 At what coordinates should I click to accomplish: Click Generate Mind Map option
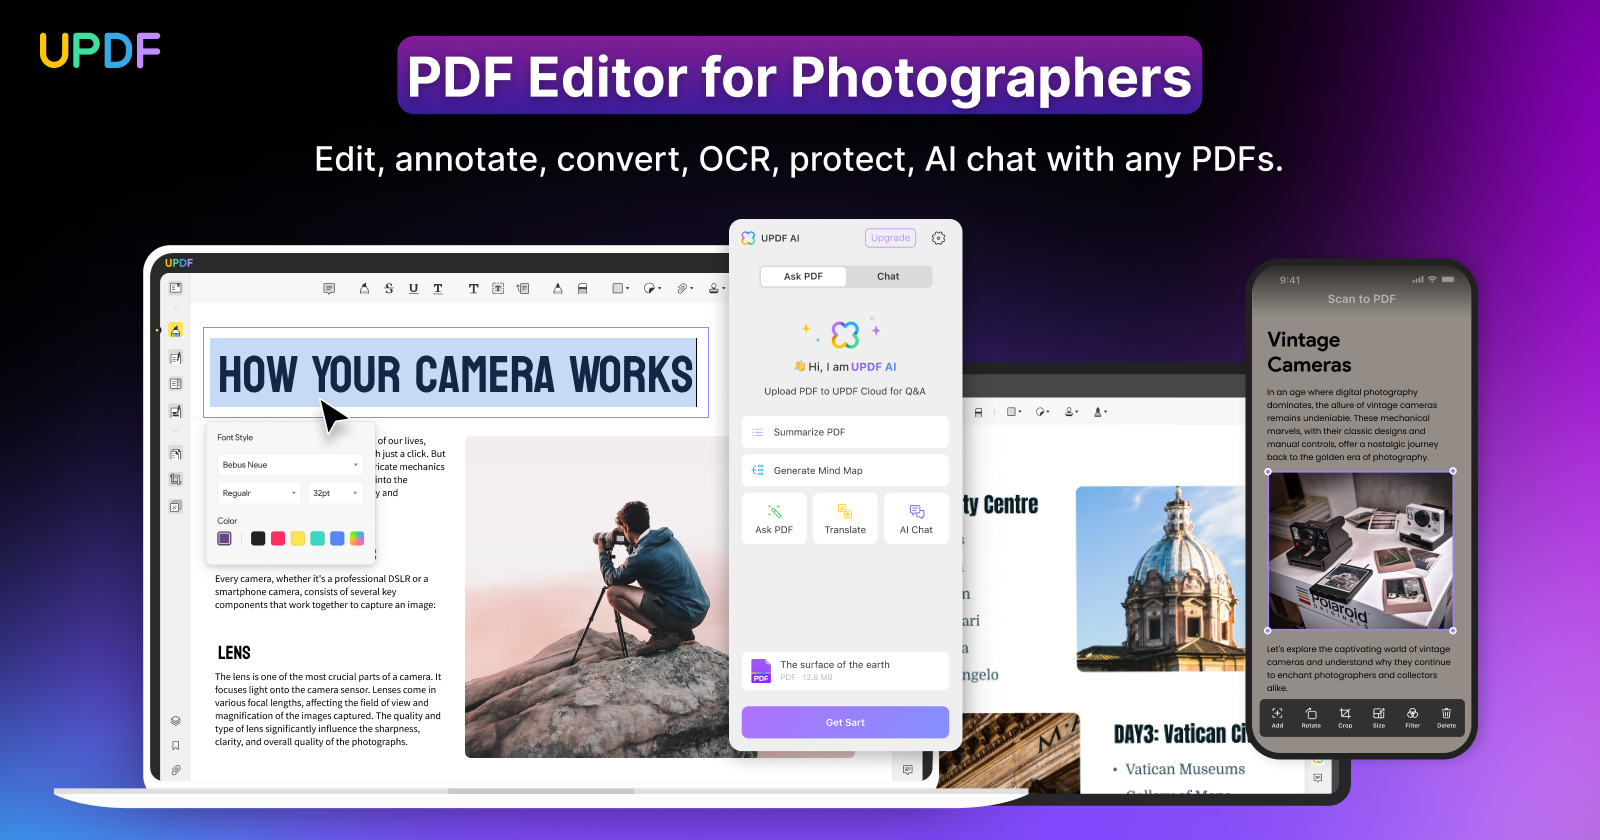[845, 470]
